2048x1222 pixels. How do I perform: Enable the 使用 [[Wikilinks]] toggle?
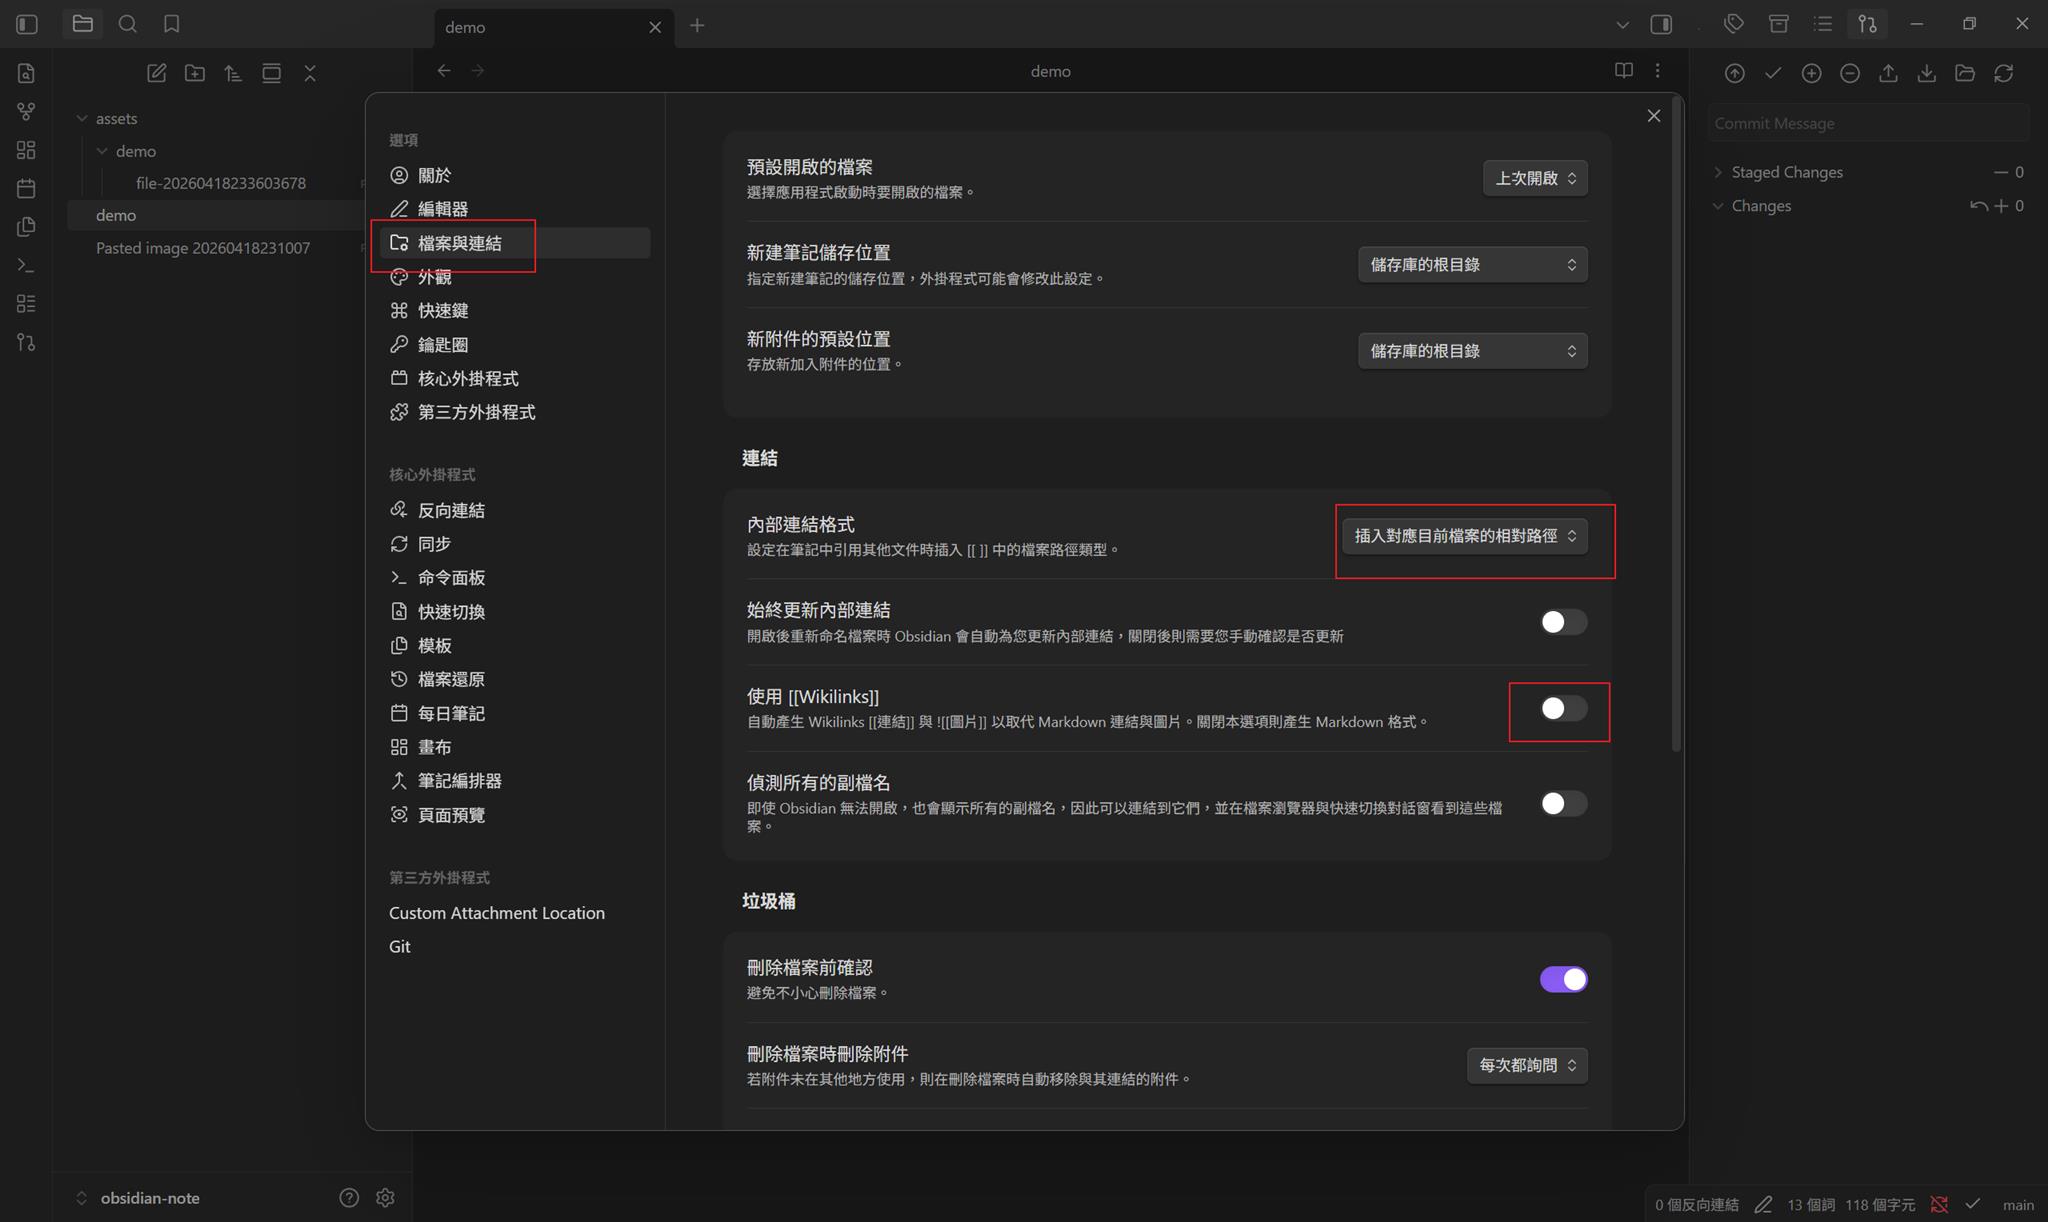point(1562,709)
